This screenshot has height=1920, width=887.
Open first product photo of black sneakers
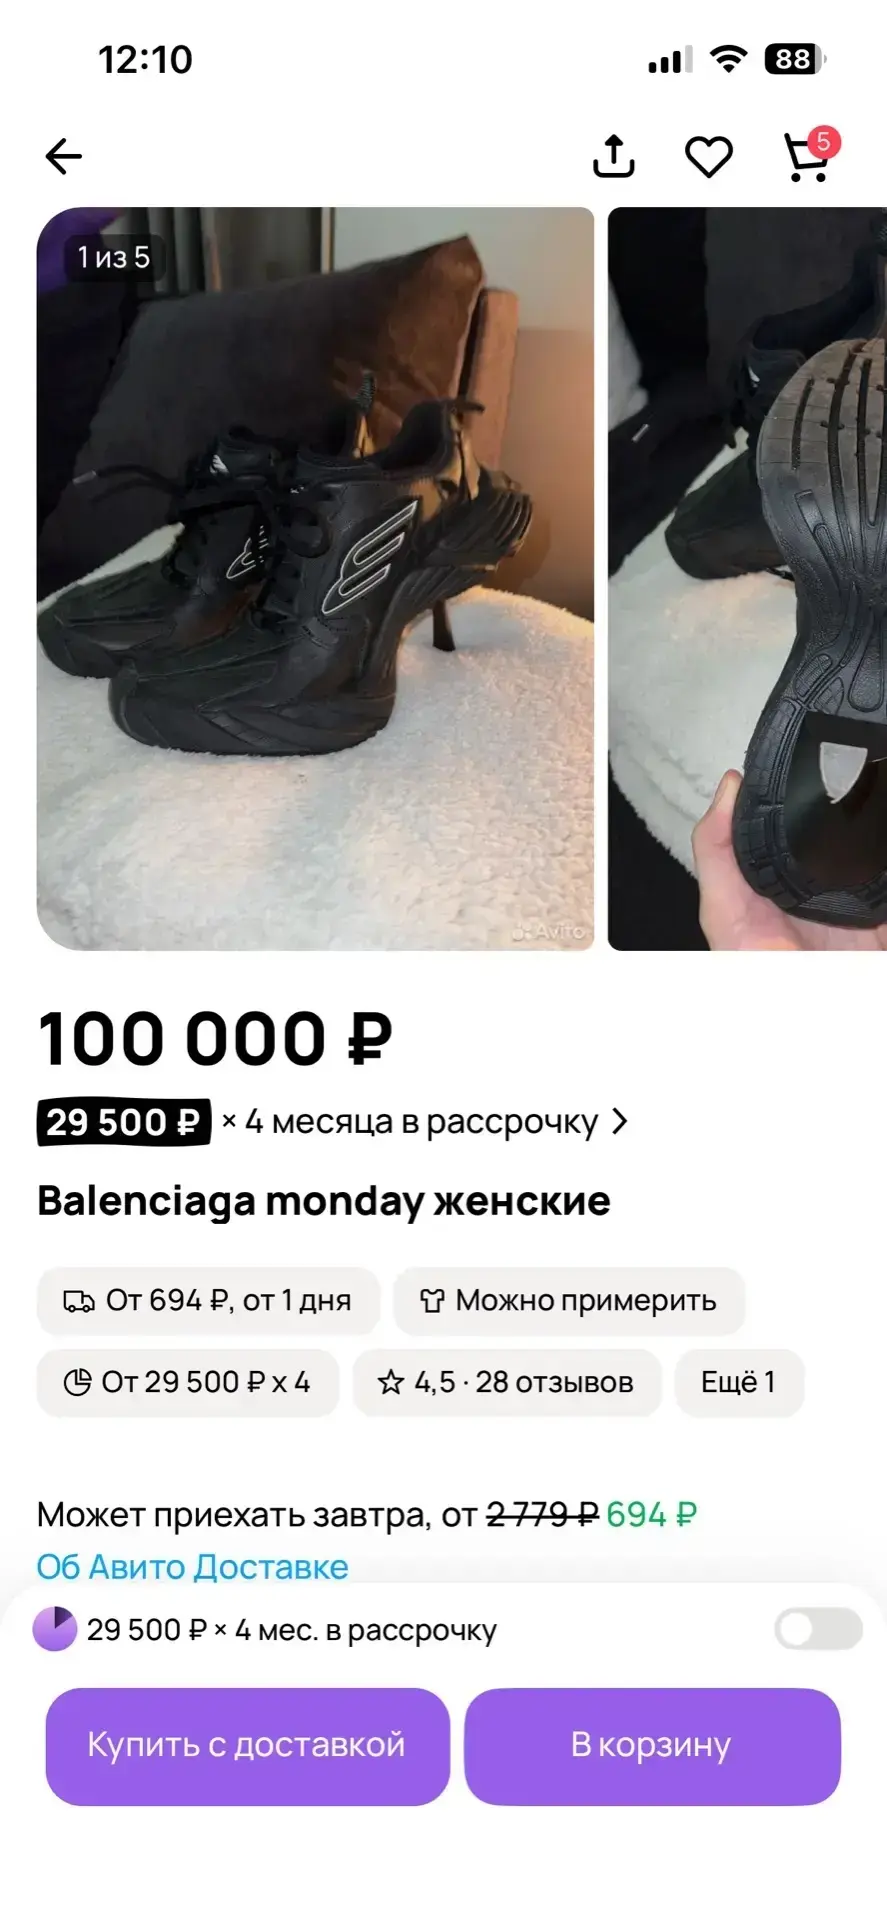click(316, 579)
